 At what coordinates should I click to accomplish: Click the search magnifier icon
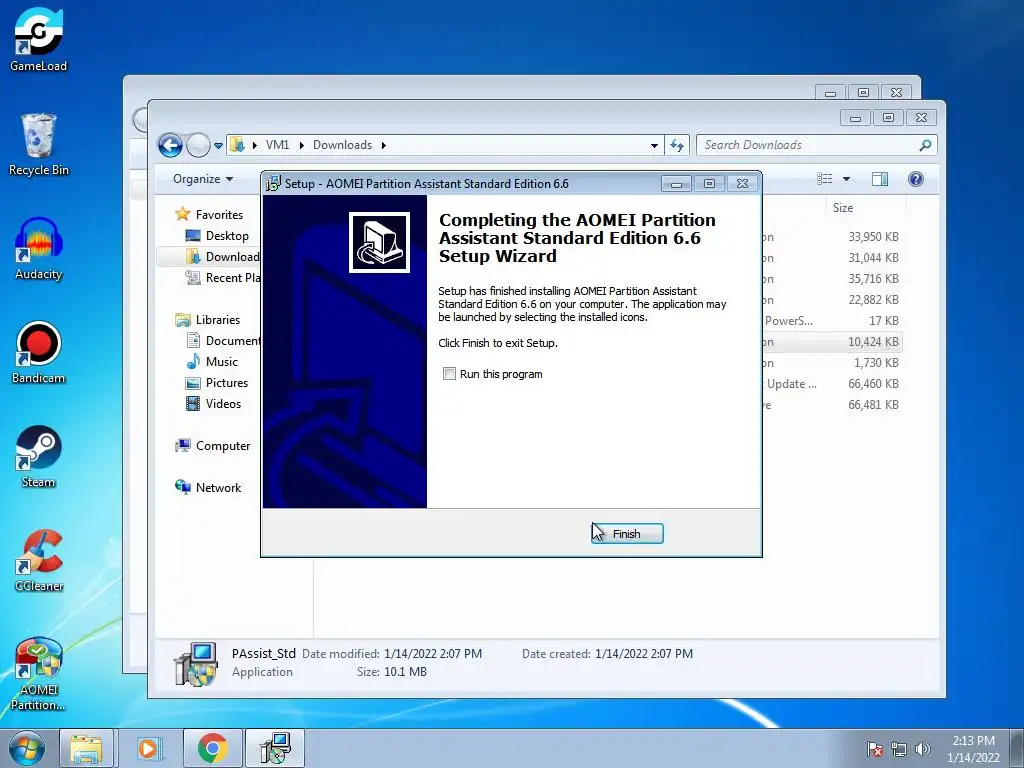pyautogui.click(x=925, y=145)
